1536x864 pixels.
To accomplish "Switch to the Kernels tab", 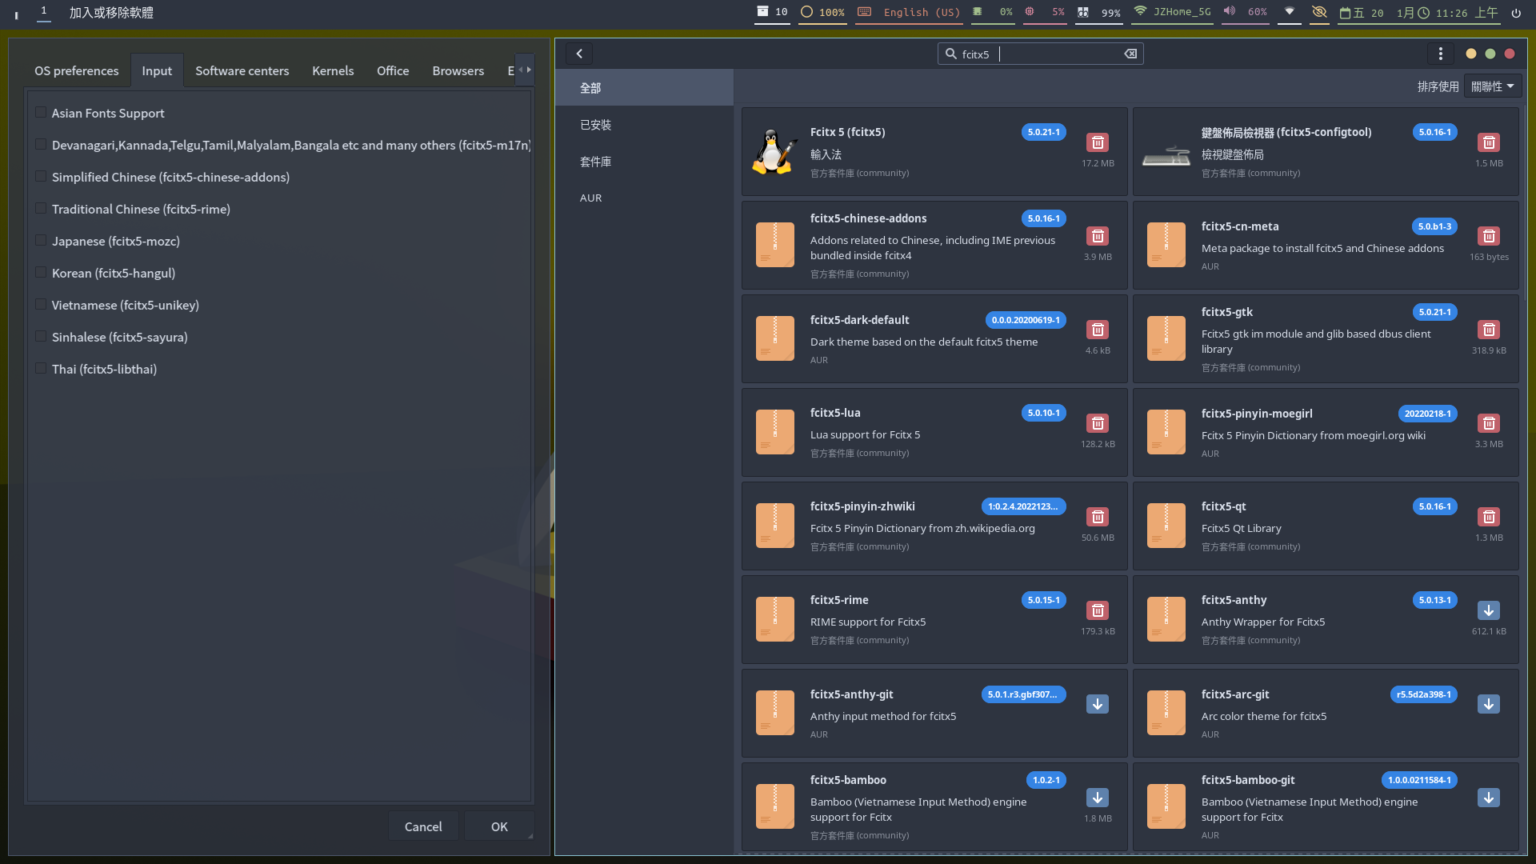I will [332, 71].
